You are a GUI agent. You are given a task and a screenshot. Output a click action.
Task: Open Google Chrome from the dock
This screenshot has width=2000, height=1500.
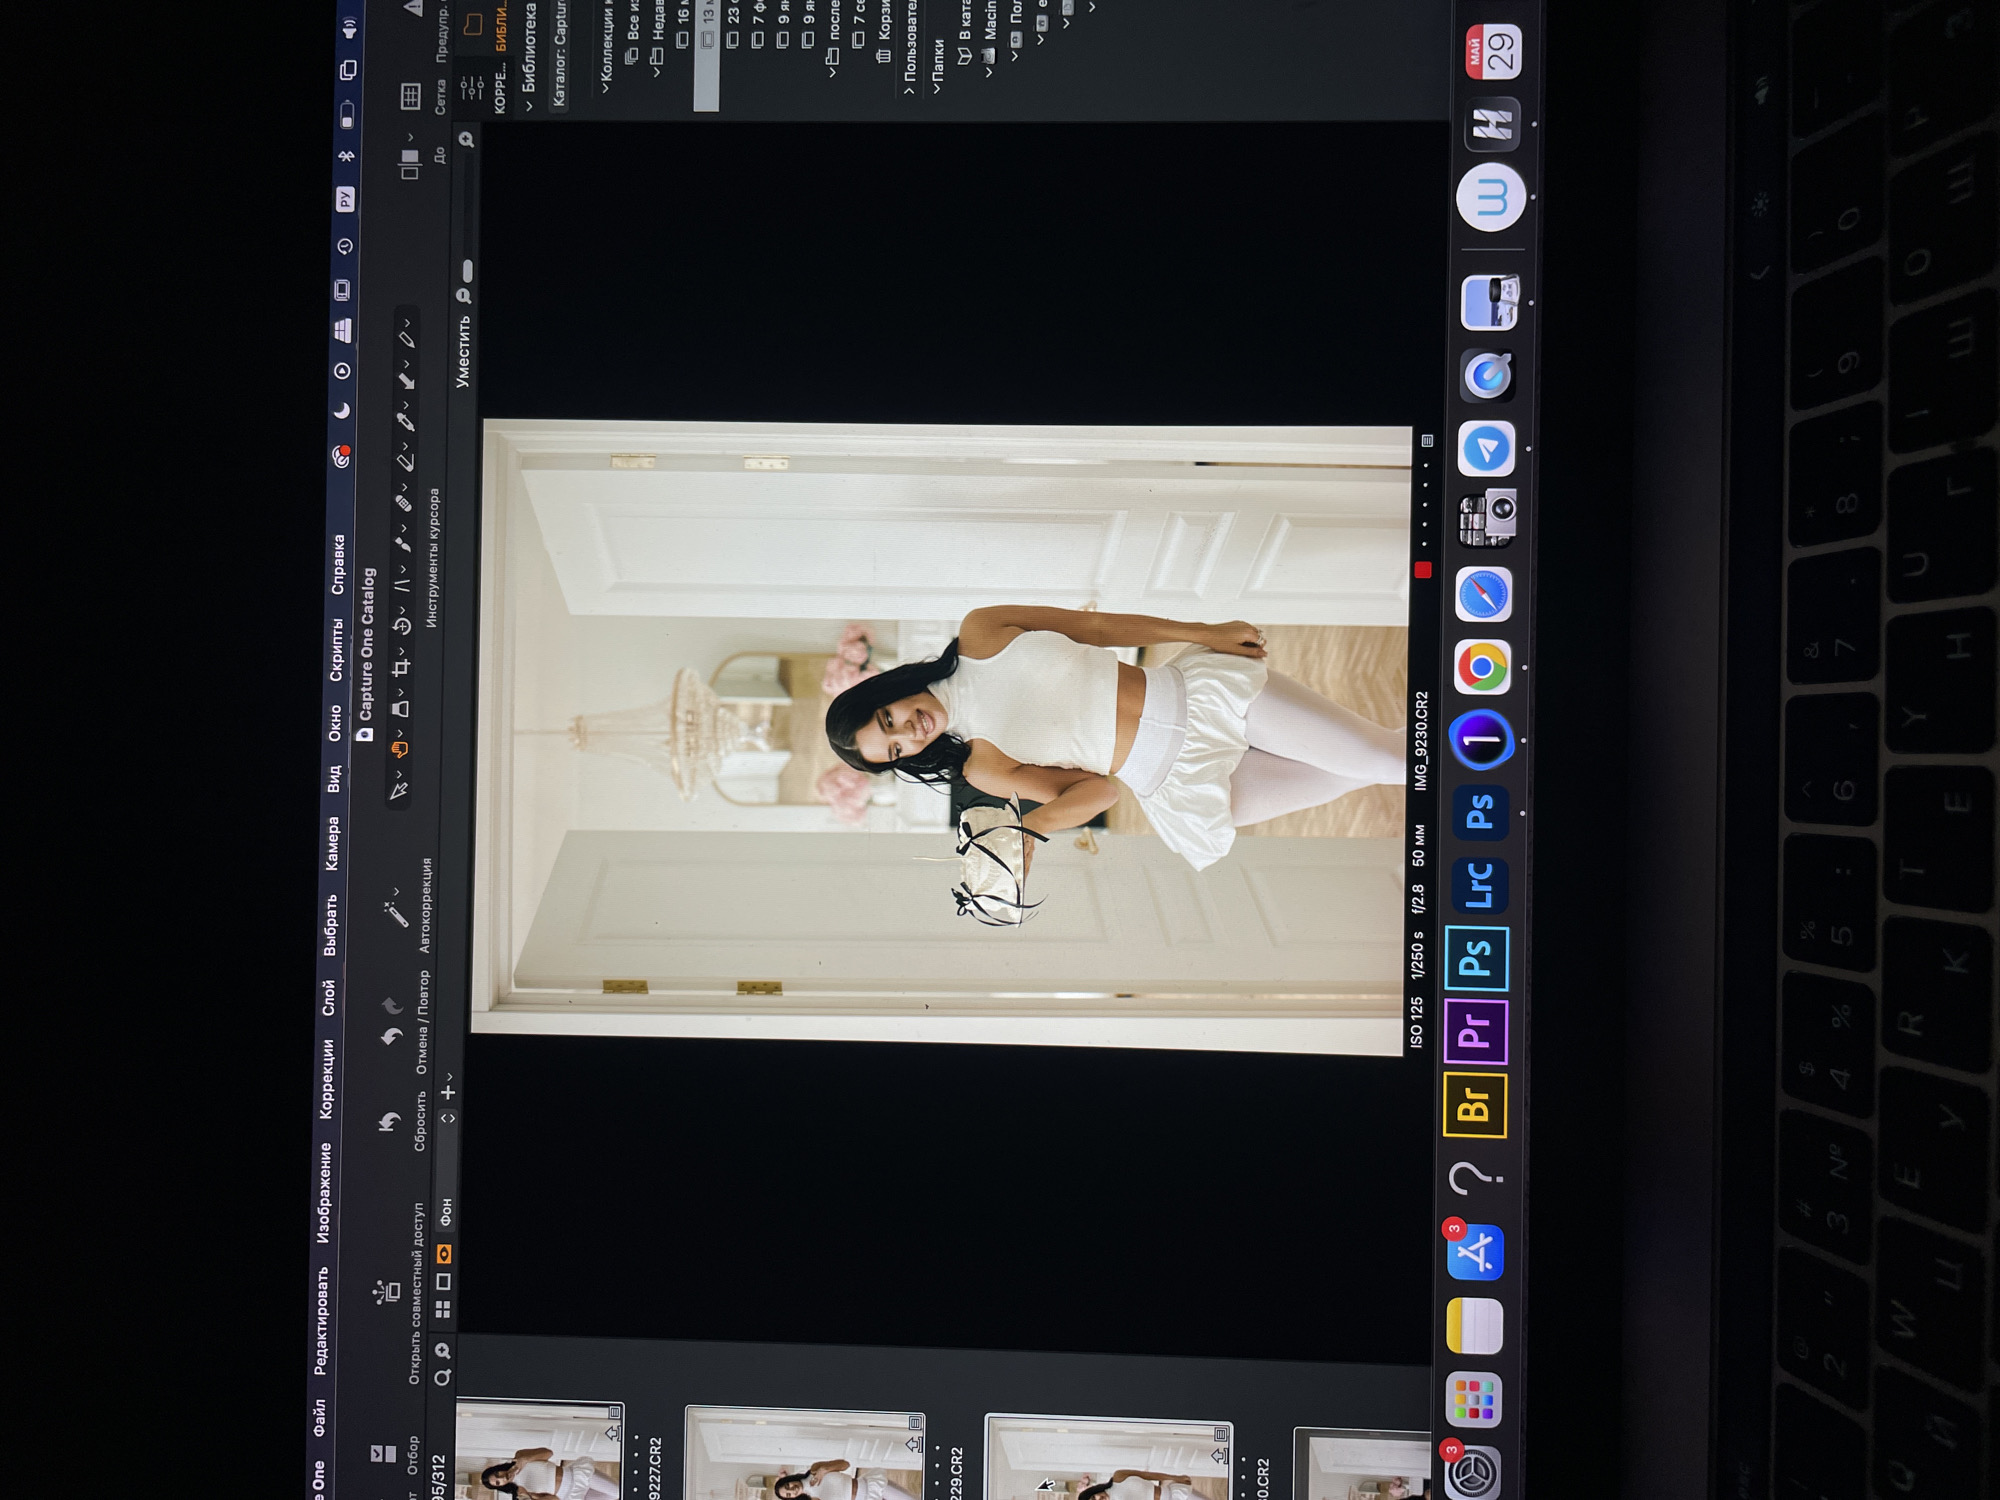pyautogui.click(x=1483, y=667)
